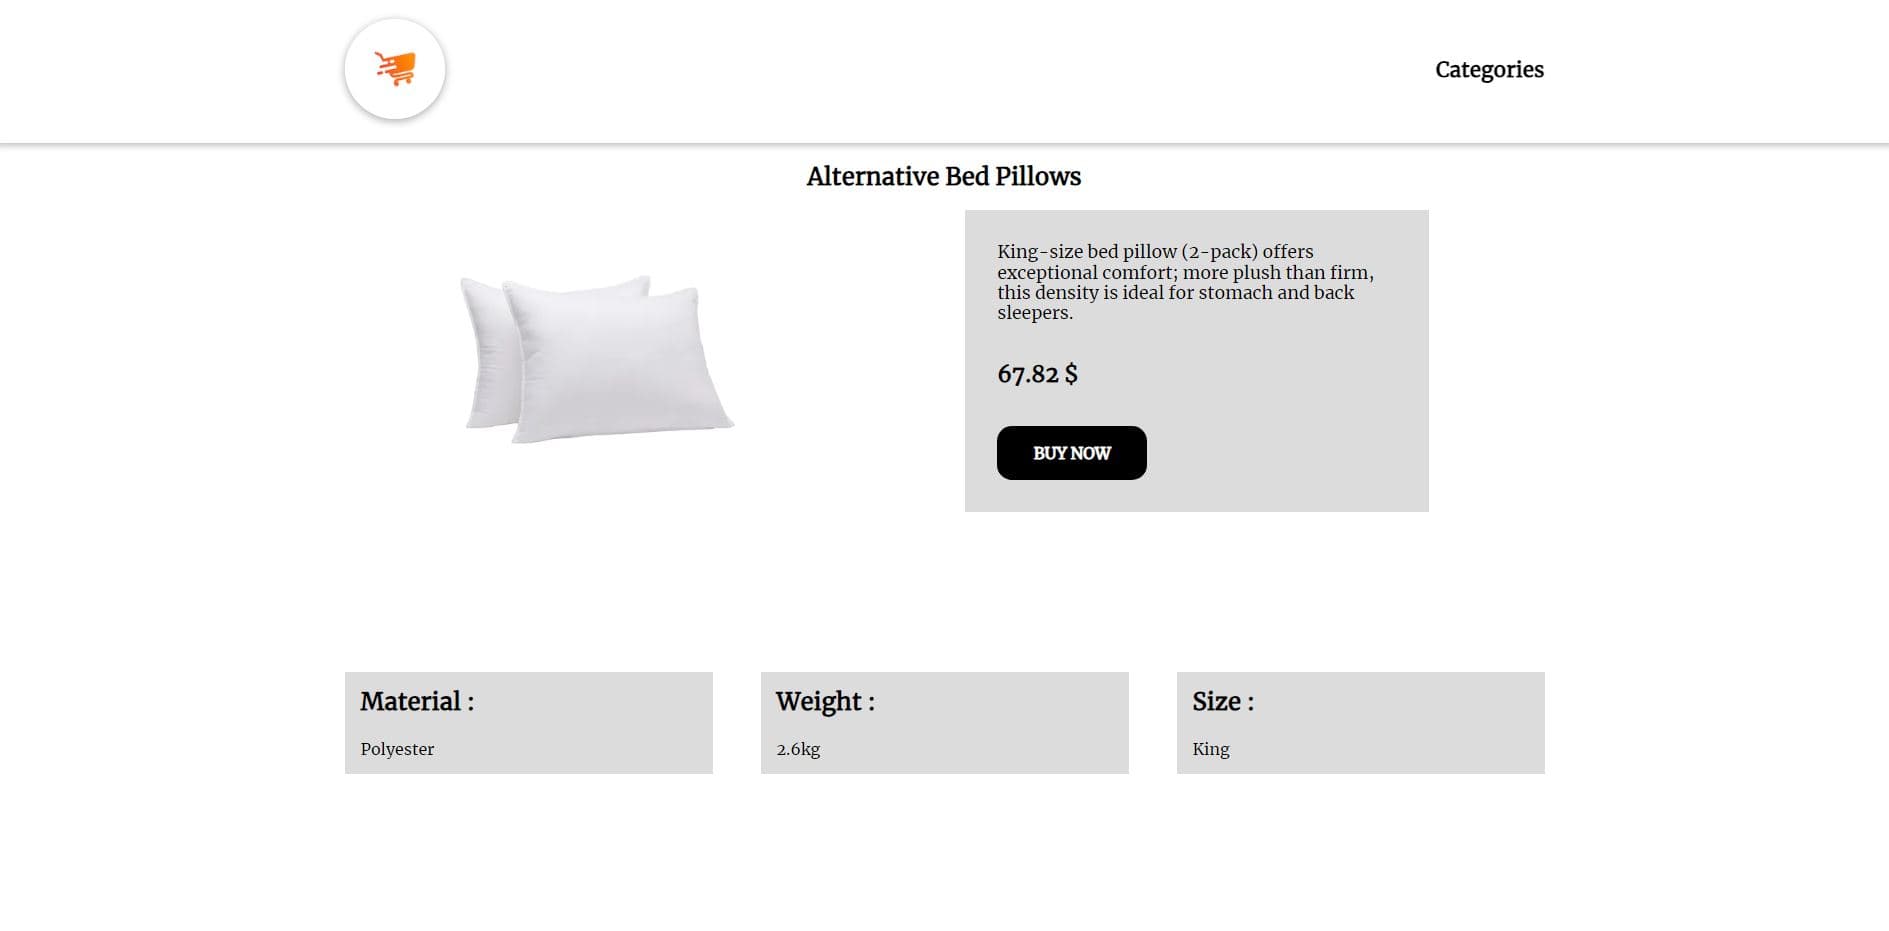The image size is (1889, 931).
Task: Select the Size: King panel
Action: coord(1360,722)
